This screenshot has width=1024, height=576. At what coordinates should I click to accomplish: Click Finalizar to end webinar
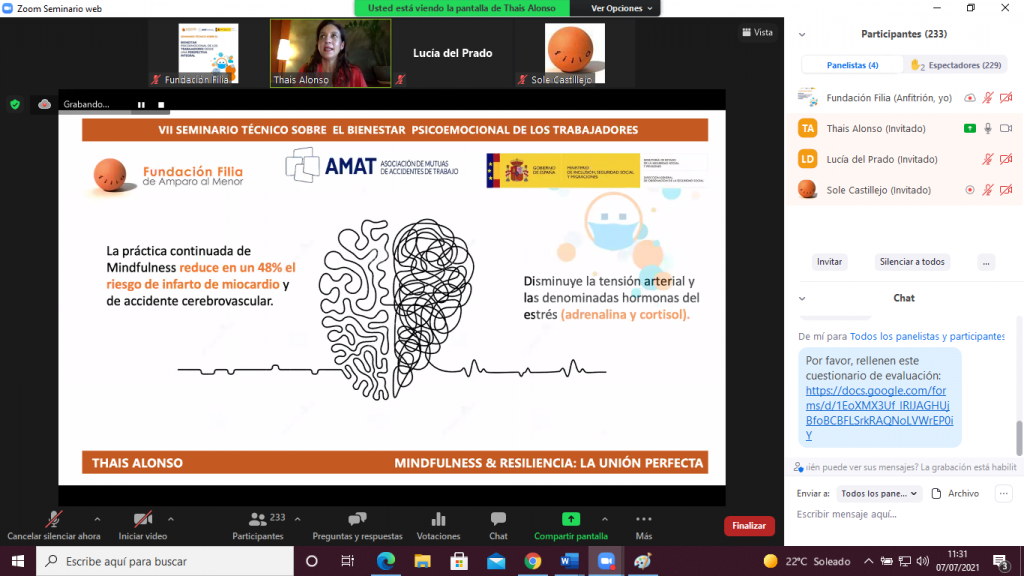749,526
